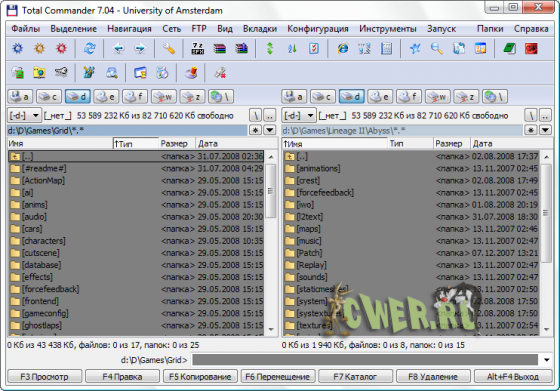Select network drive button in right panel
Image resolution: width=560 pixels, height=391 pixels.
495,96
